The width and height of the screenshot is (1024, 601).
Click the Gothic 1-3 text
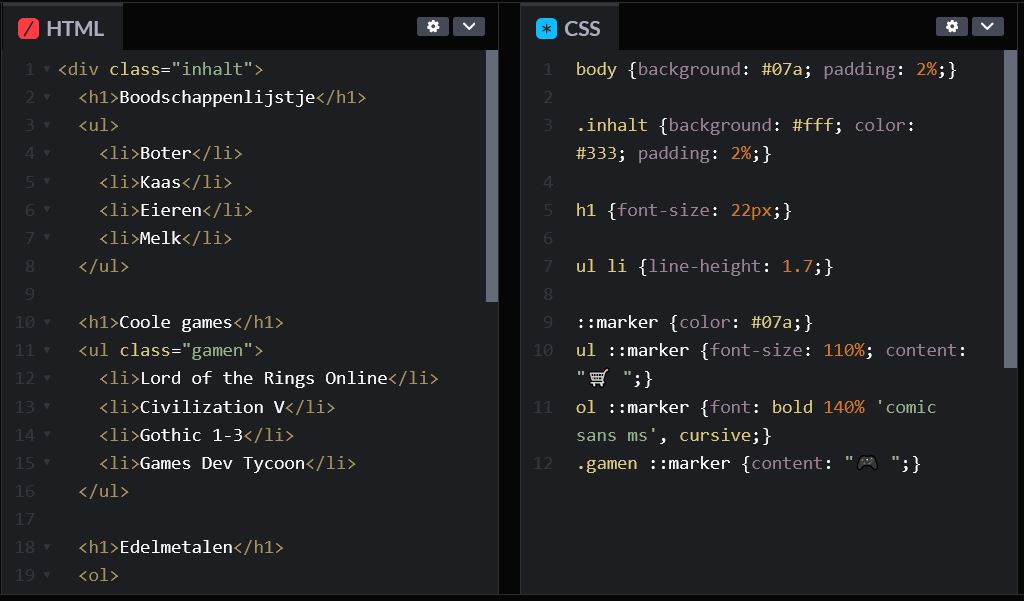[x=191, y=434]
